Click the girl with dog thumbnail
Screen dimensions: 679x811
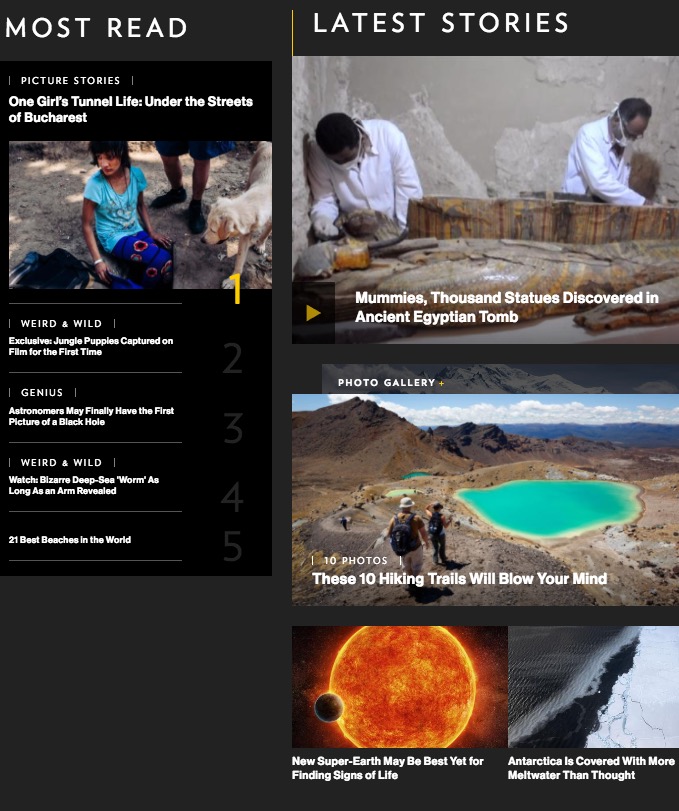(140, 215)
